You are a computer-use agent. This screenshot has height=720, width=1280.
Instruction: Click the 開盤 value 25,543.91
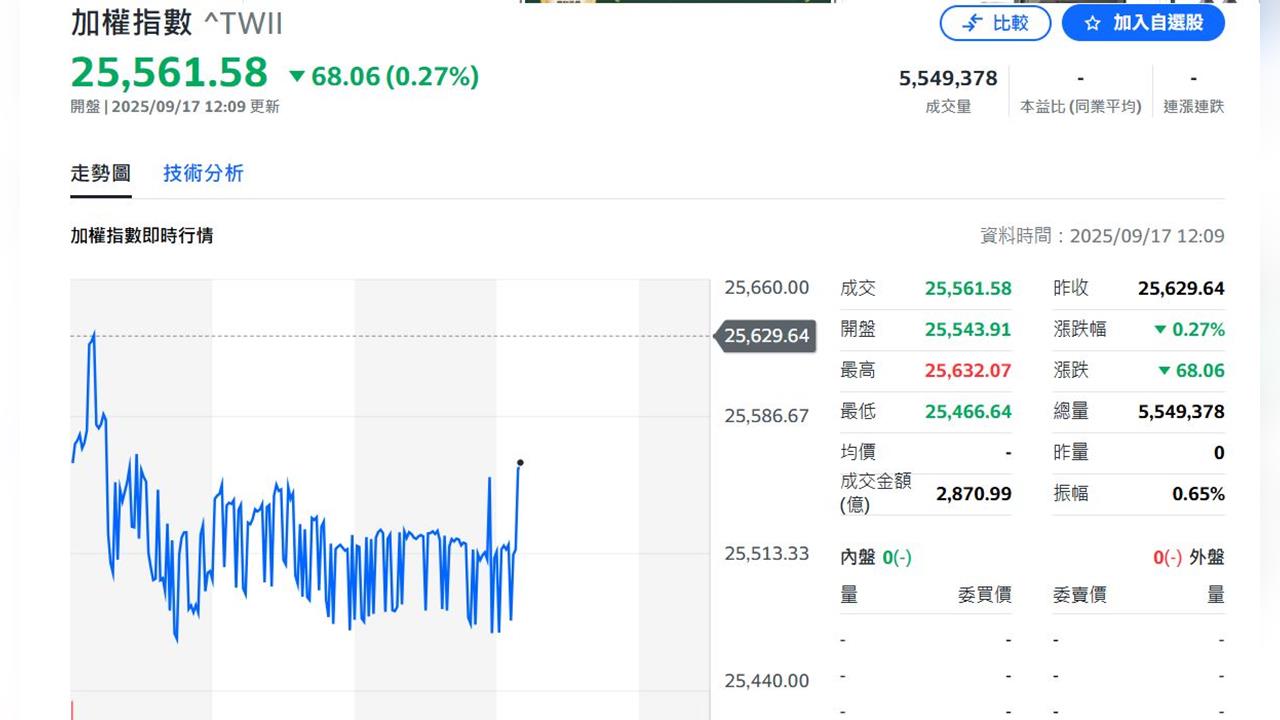(x=968, y=329)
